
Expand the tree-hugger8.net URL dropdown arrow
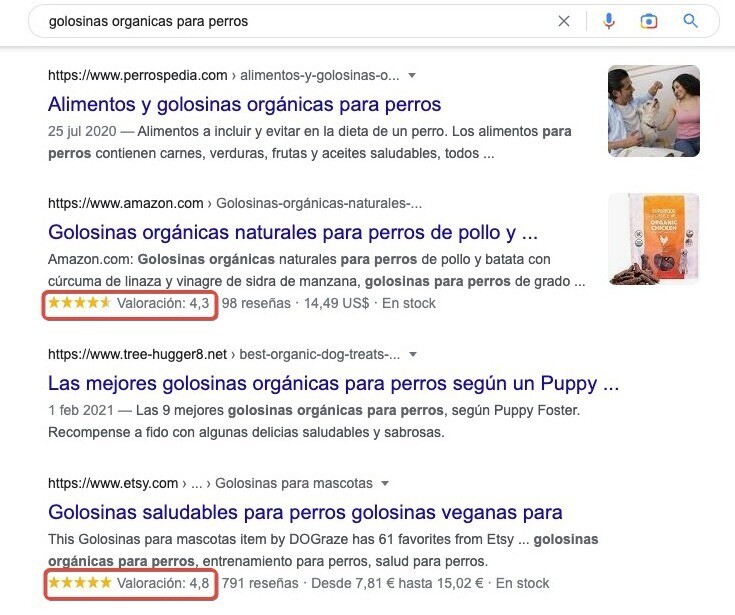pyautogui.click(x=412, y=354)
